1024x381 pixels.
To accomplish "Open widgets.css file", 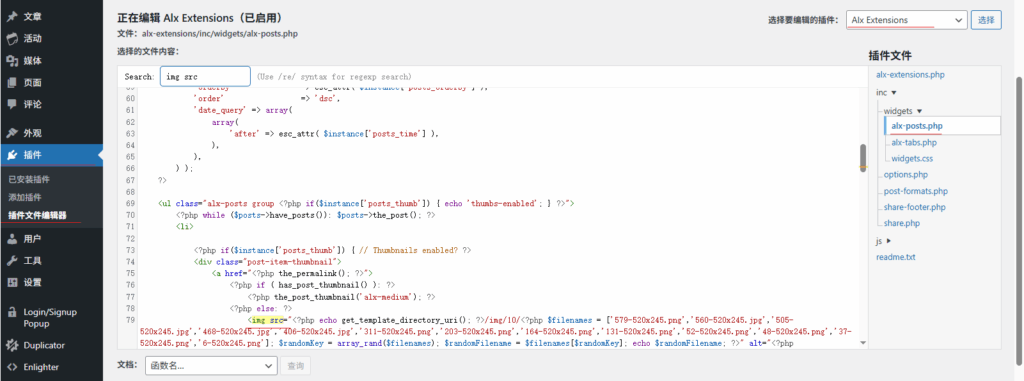I will coord(912,158).
